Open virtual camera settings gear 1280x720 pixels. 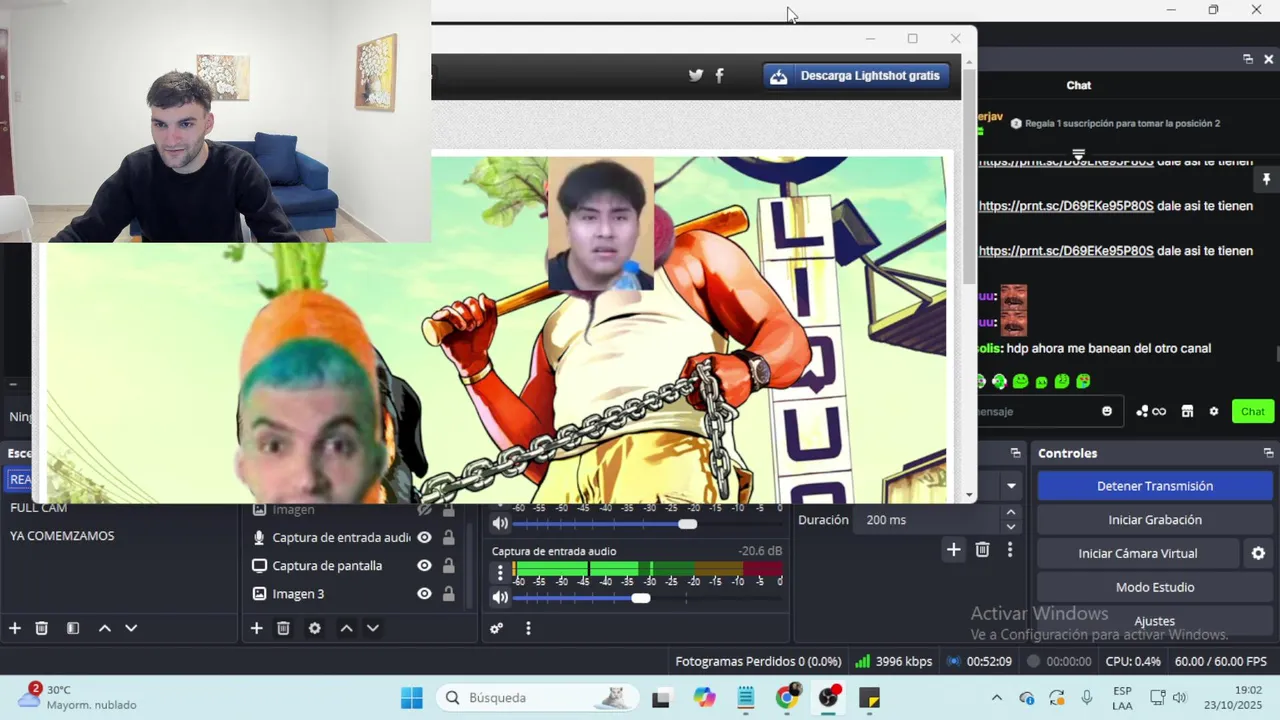click(x=1258, y=553)
